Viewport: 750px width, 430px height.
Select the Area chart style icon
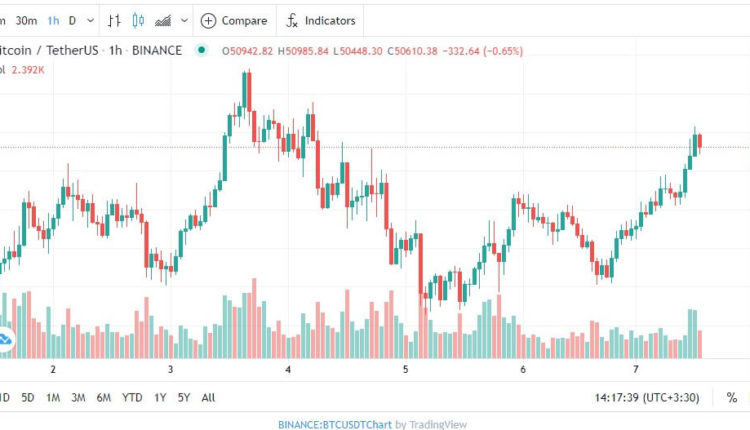point(163,21)
